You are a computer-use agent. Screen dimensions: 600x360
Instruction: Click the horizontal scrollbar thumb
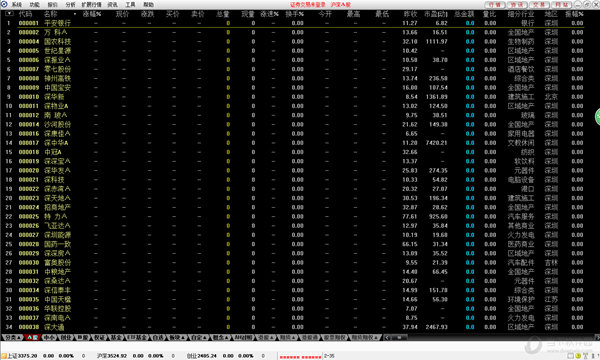click(x=399, y=337)
